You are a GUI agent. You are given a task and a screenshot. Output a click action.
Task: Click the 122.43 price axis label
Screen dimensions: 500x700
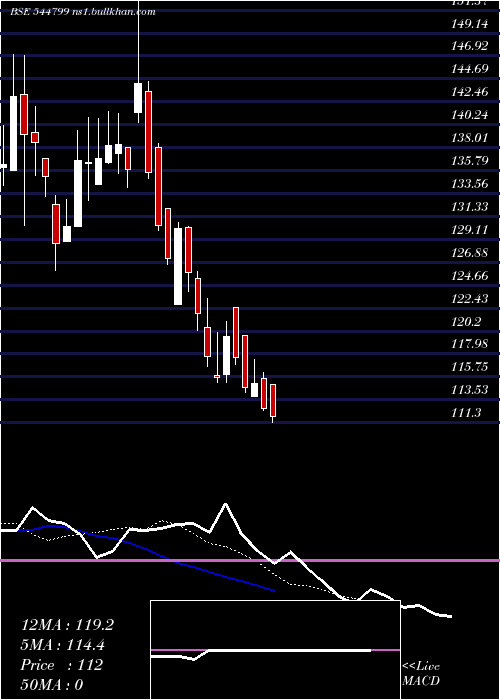[x=470, y=298]
